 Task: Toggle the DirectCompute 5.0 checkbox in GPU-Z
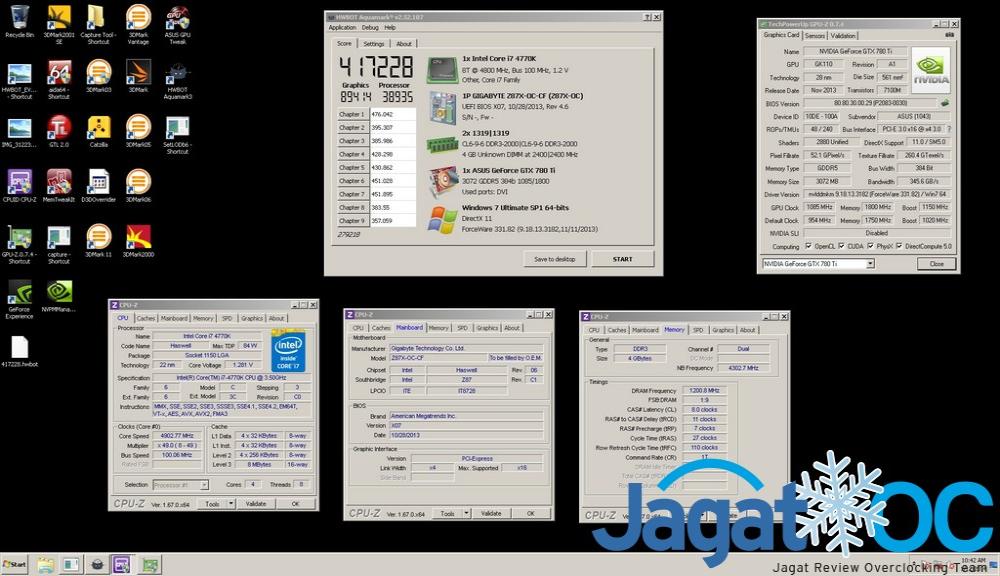click(x=899, y=246)
